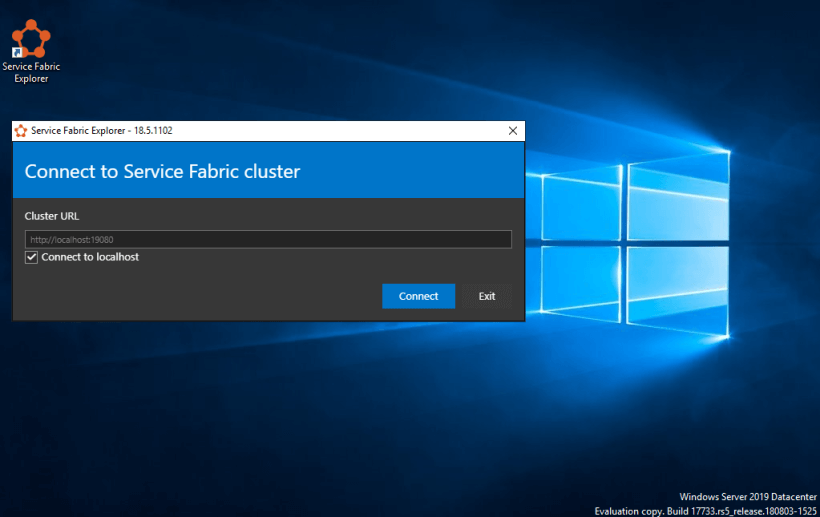
Task: Focus the Cluster URL input field
Action: (268, 239)
